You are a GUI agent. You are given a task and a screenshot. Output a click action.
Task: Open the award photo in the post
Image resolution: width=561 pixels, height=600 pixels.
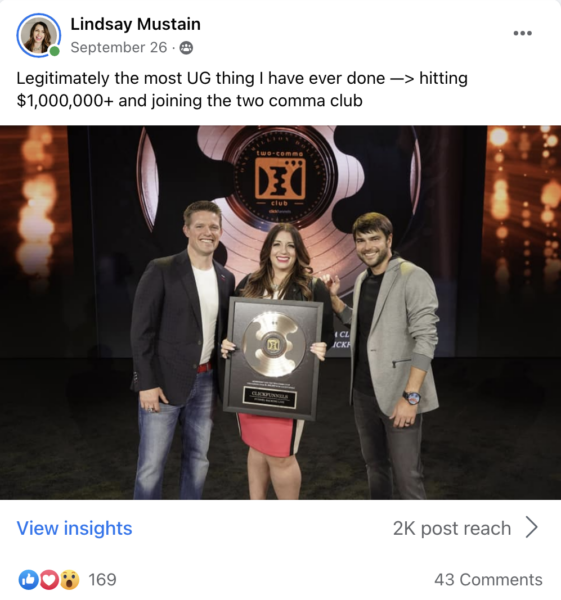280,312
